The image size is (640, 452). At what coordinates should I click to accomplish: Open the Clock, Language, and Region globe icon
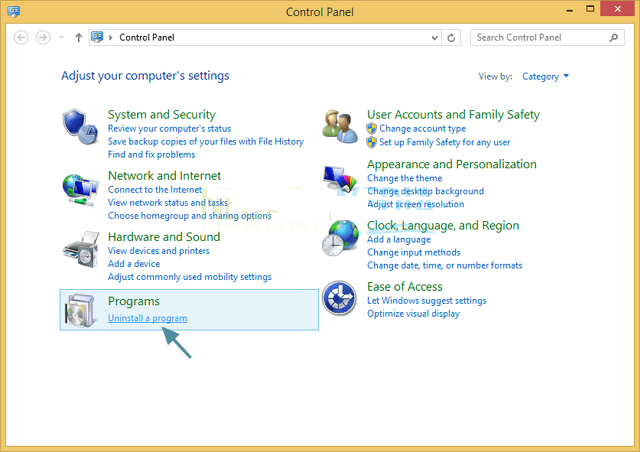[340, 238]
